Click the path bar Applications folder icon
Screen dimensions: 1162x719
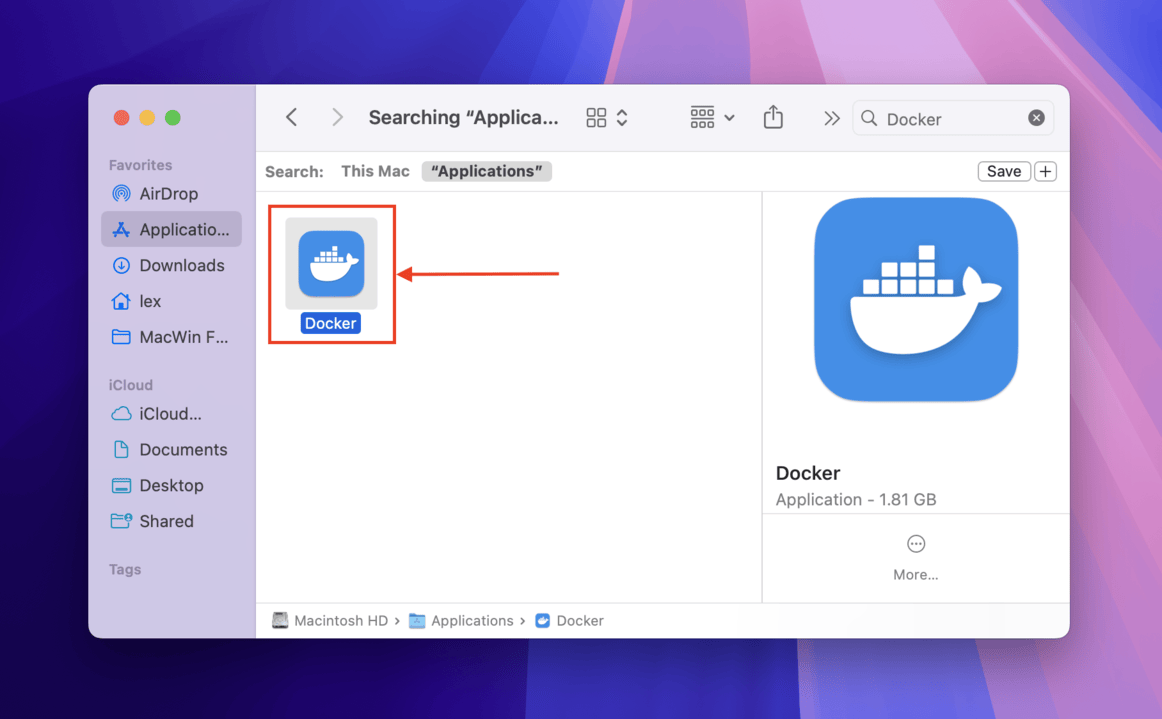coord(417,620)
